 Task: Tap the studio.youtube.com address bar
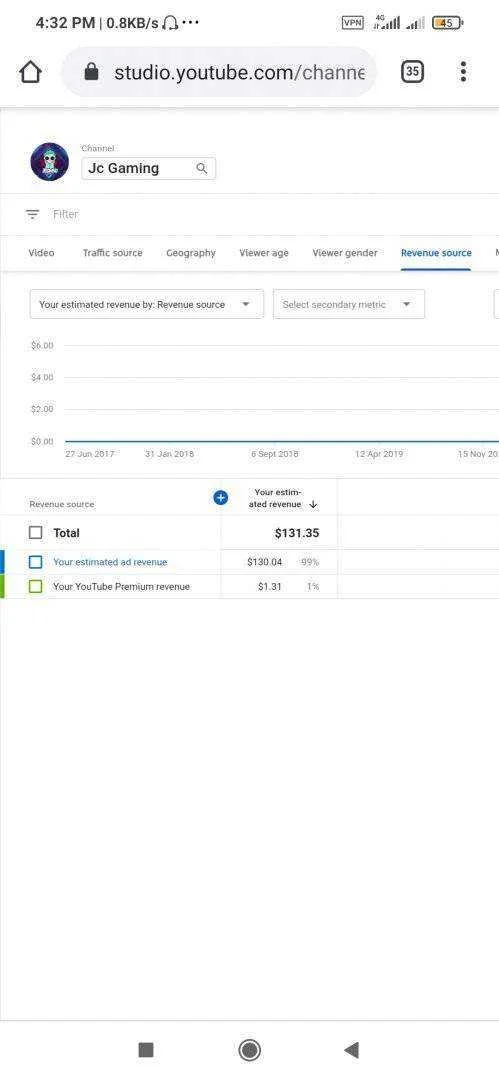coord(219,72)
